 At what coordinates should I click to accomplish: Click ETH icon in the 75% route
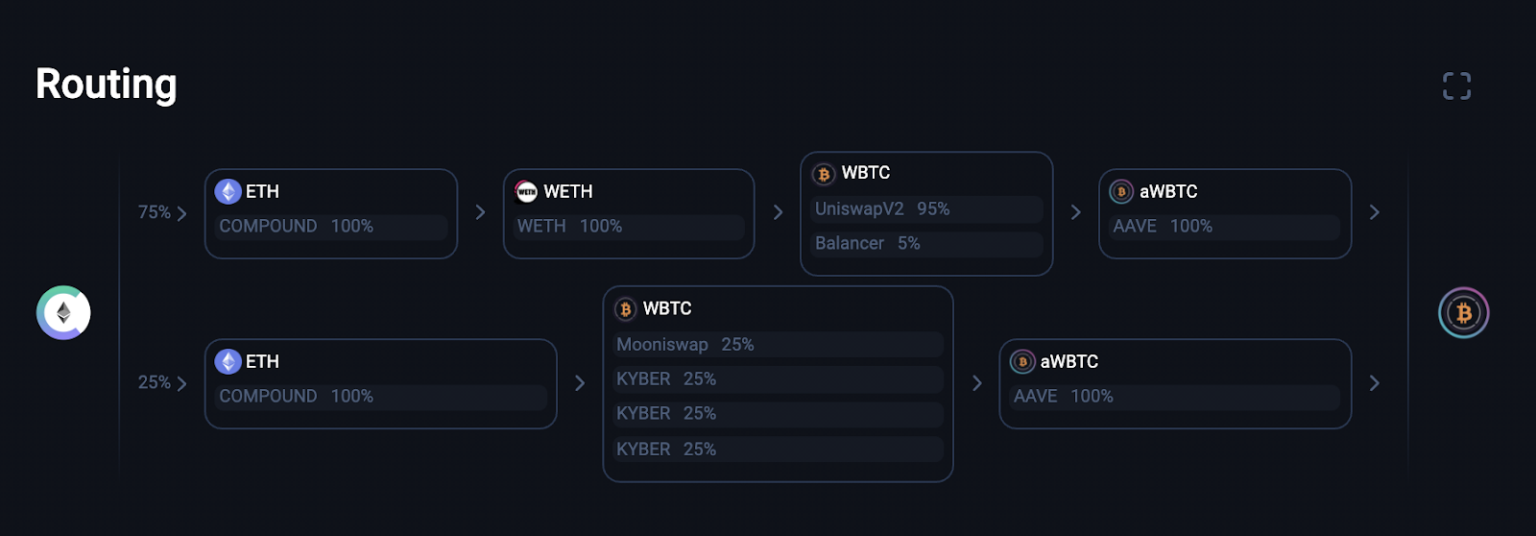(x=229, y=191)
